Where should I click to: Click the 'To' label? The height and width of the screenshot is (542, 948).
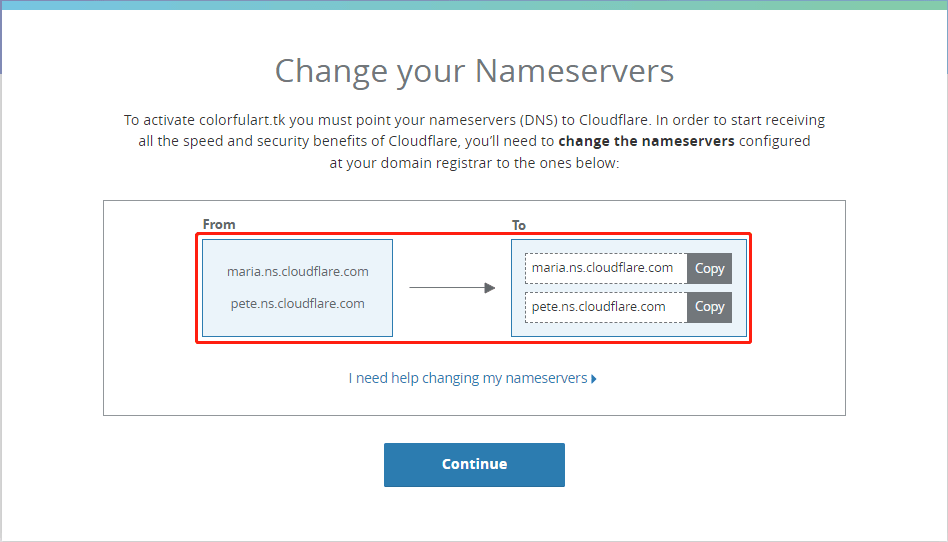pyautogui.click(x=519, y=225)
